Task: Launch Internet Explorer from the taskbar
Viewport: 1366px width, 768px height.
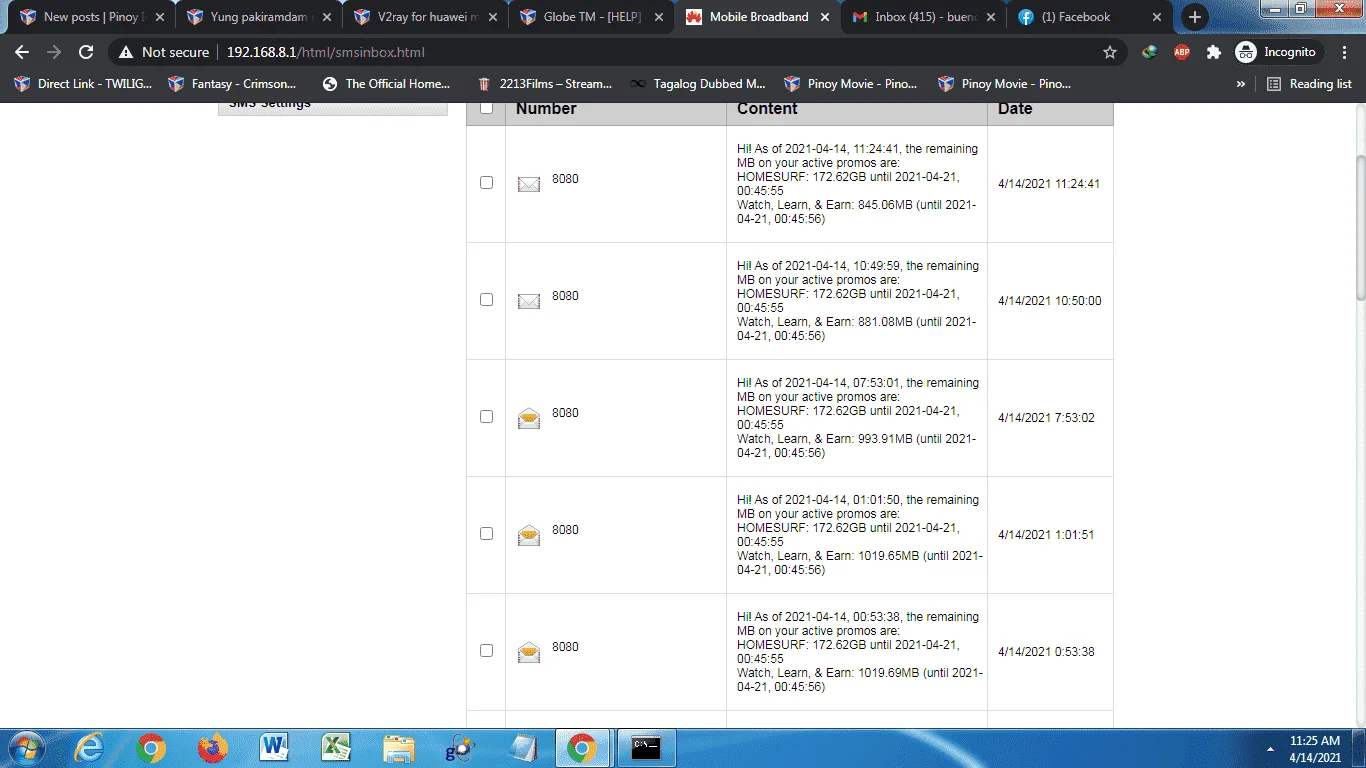Action: point(90,748)
